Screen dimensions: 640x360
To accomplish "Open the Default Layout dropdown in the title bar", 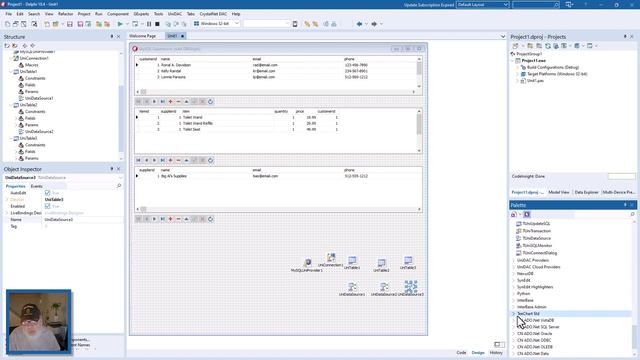I will [x=506, y=4].
